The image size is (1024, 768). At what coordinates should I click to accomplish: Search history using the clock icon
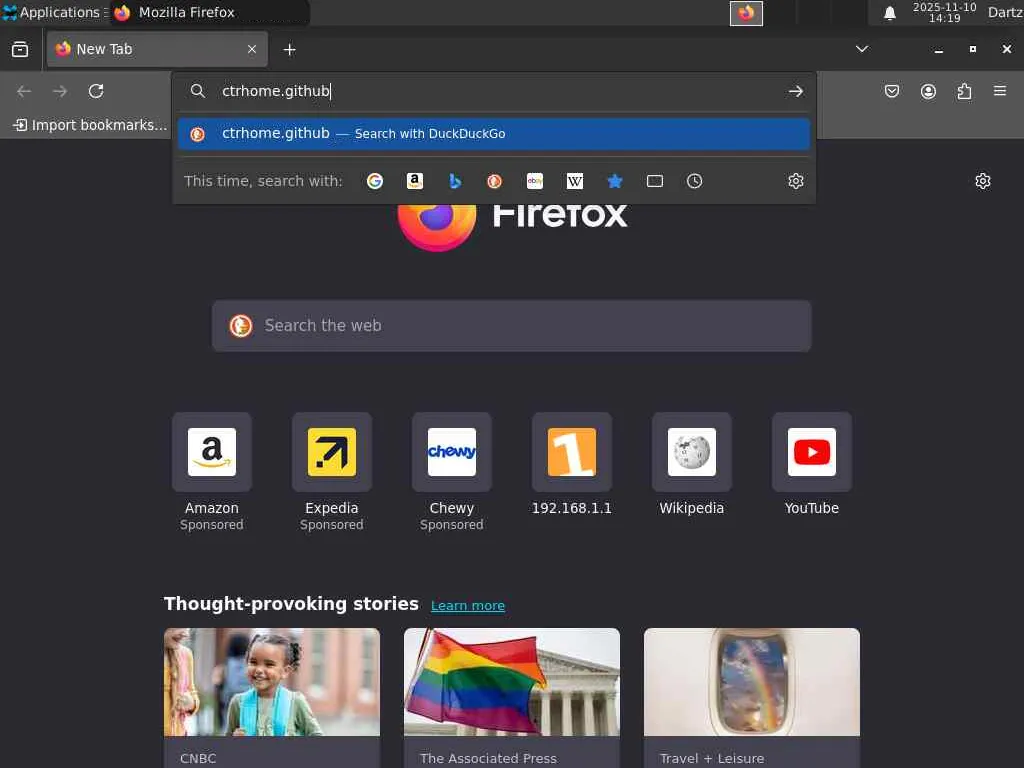coord(694,181)
